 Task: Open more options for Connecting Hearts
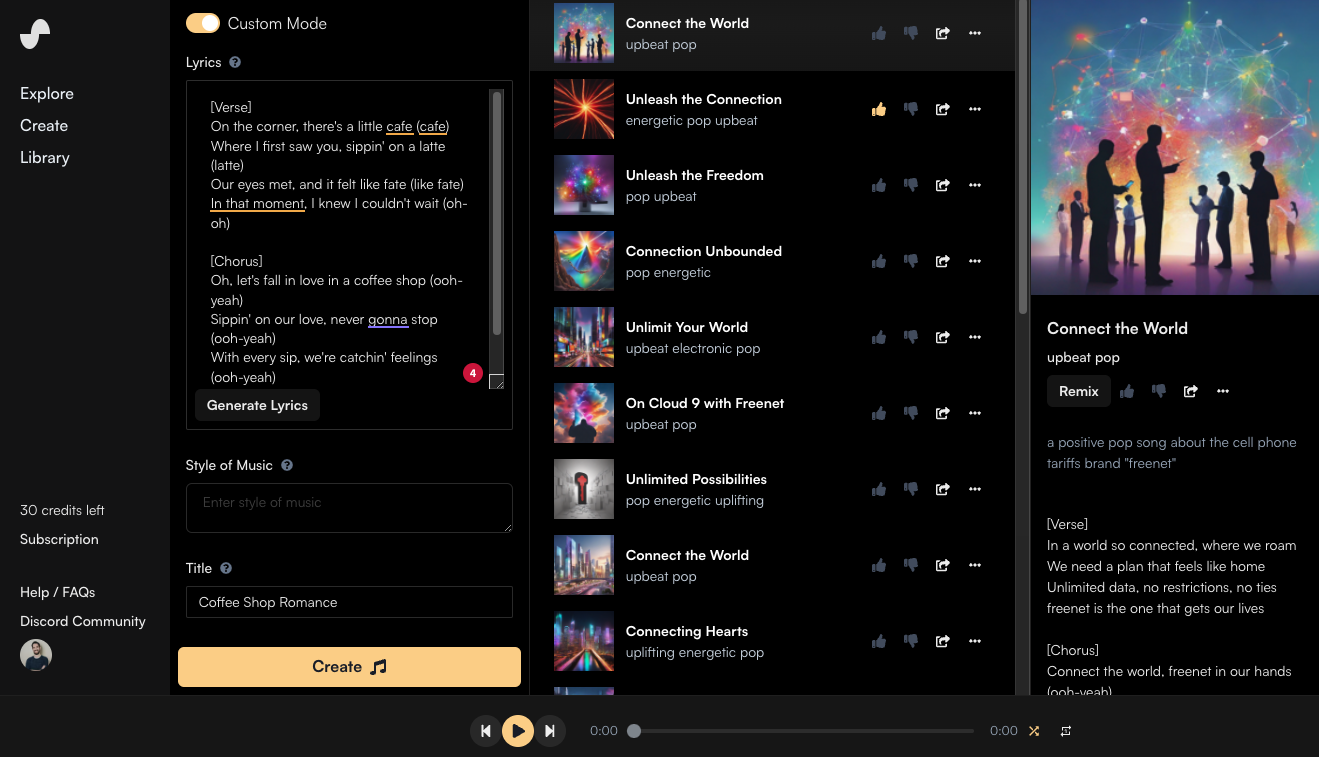pos(975,641)
